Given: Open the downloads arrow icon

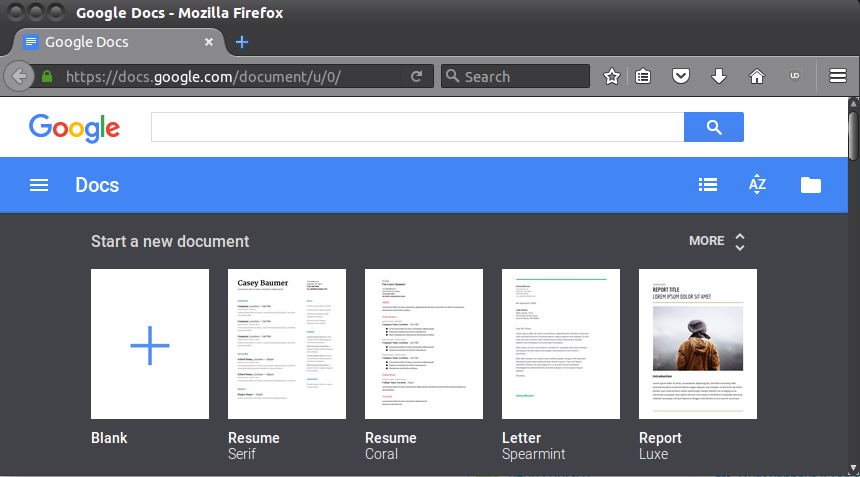Looking at the screenshot, I should point(718,76).
